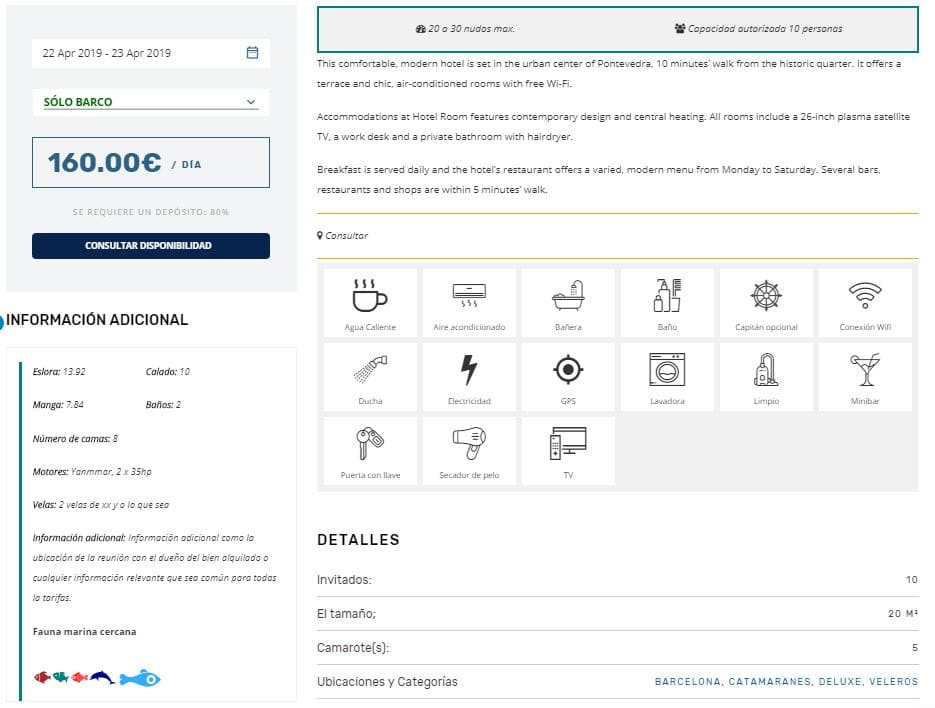
Task: Open the Catamaranes category link
Action: point(770,682)
